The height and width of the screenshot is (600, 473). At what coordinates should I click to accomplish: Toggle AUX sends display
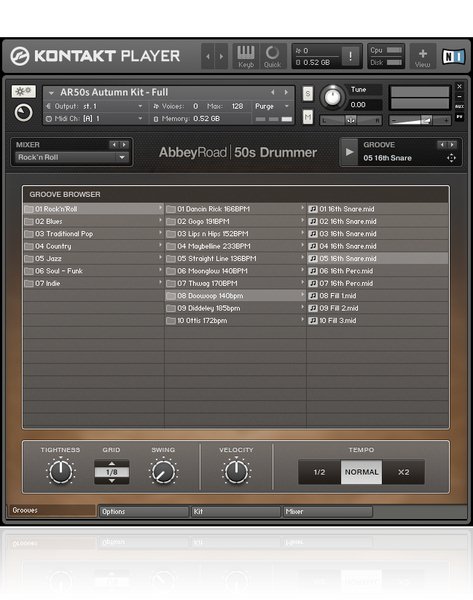click(x=460, y=106)
